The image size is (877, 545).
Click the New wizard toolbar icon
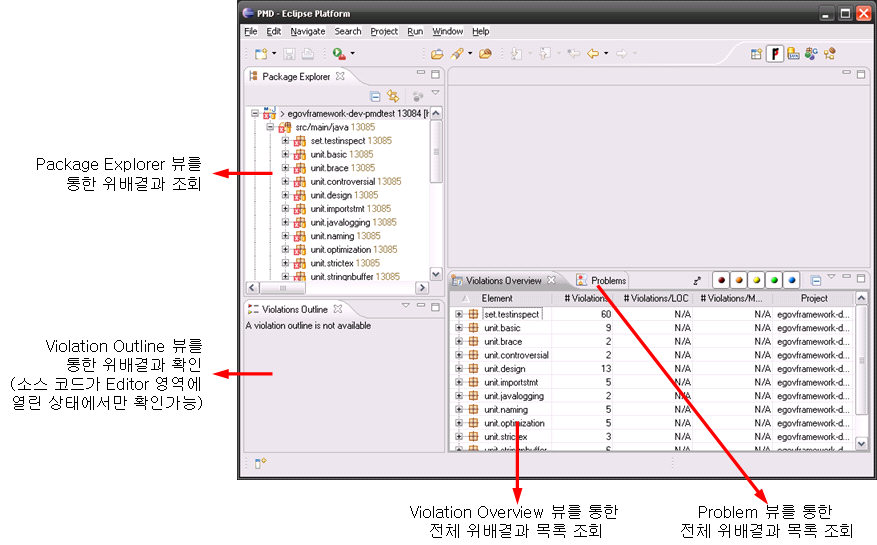(x=260, y=54)
